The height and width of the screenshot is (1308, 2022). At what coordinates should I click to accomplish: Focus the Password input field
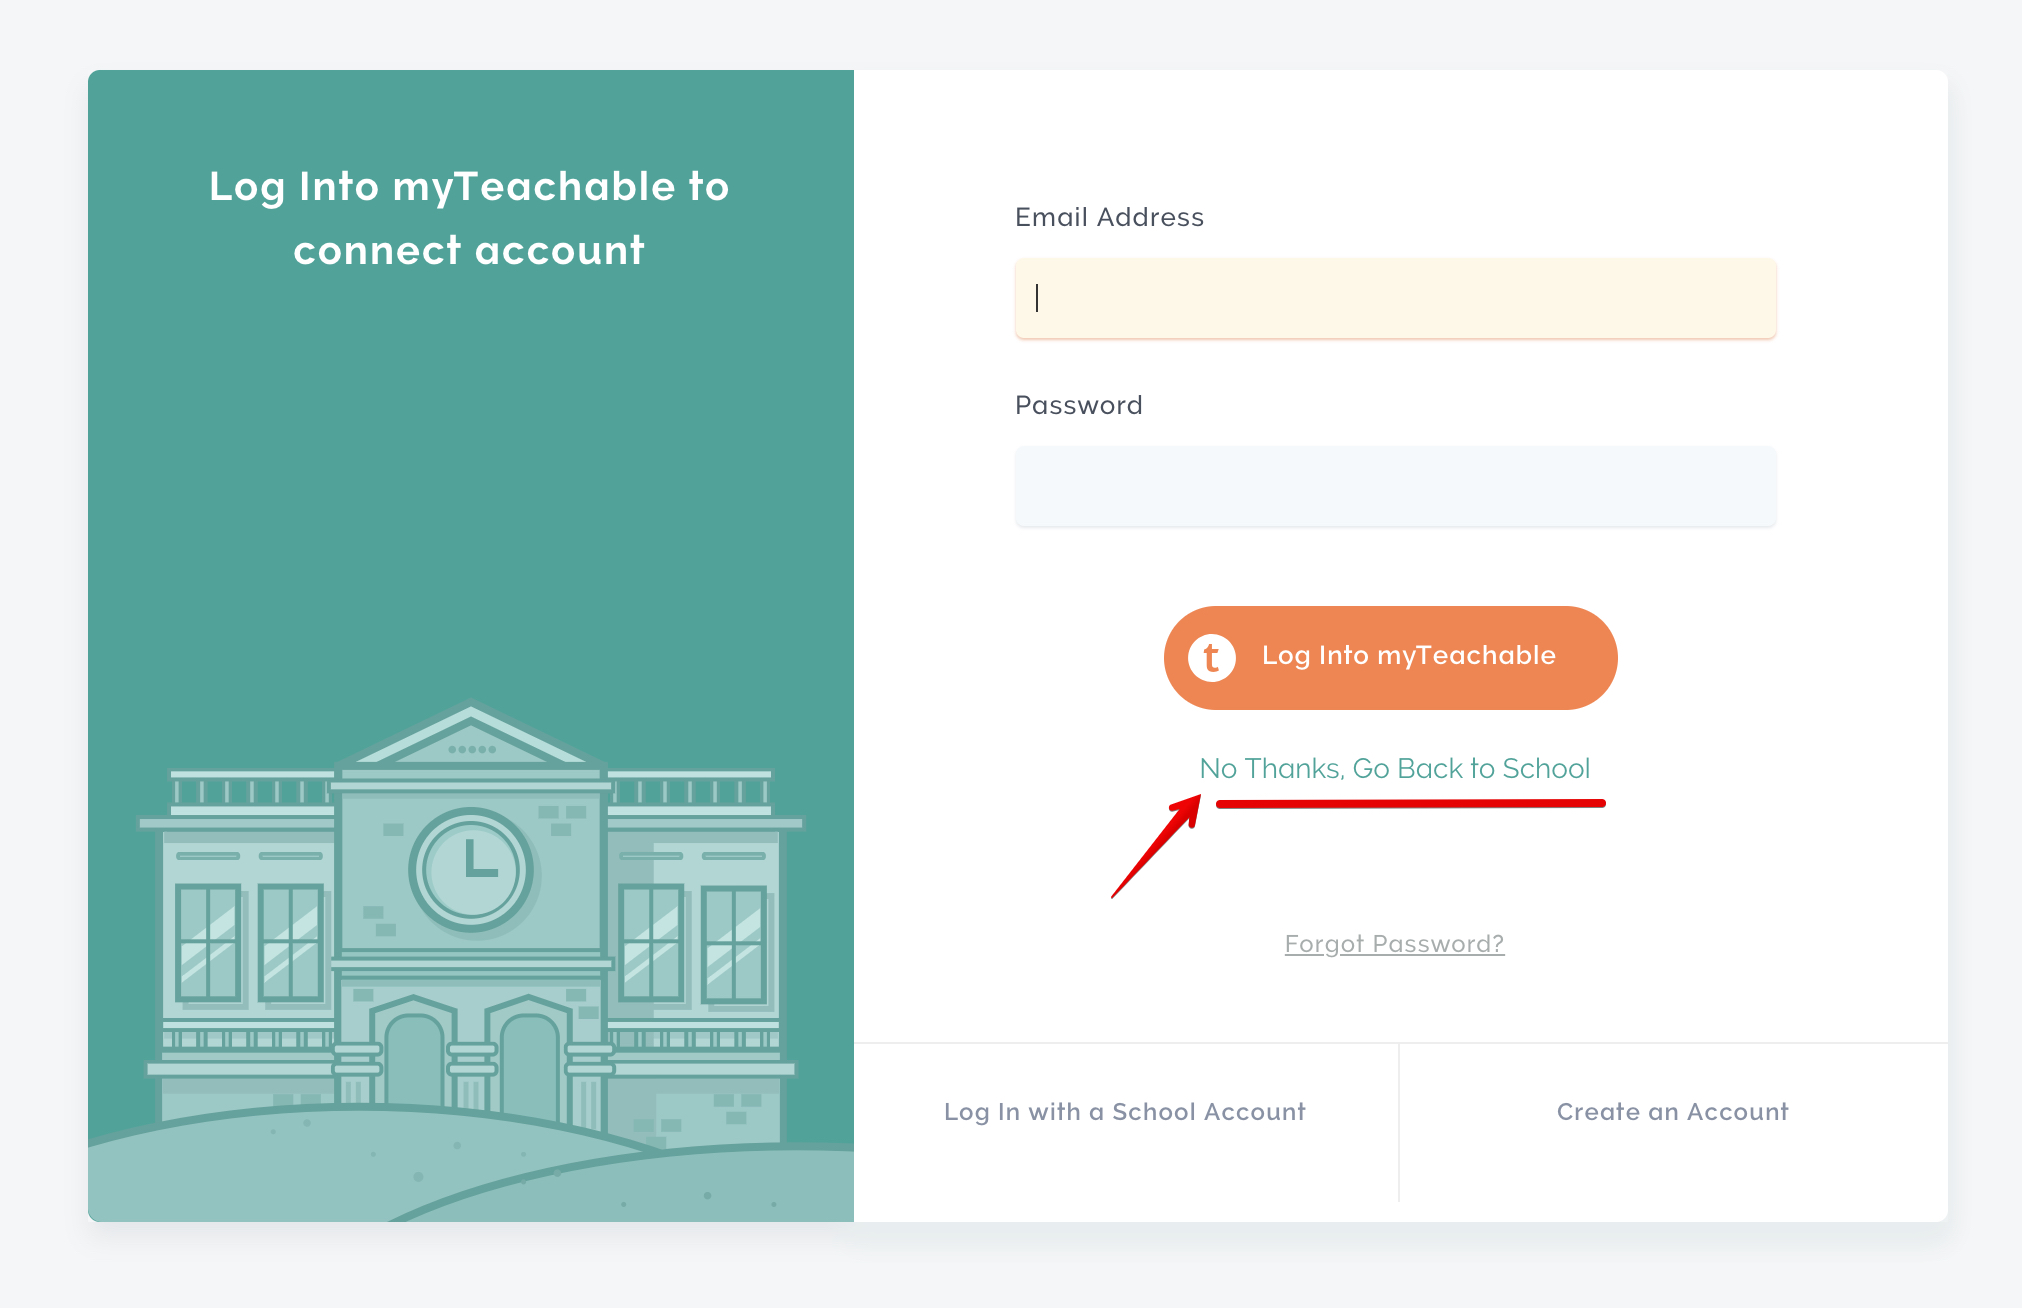[x=1395, y=486]
